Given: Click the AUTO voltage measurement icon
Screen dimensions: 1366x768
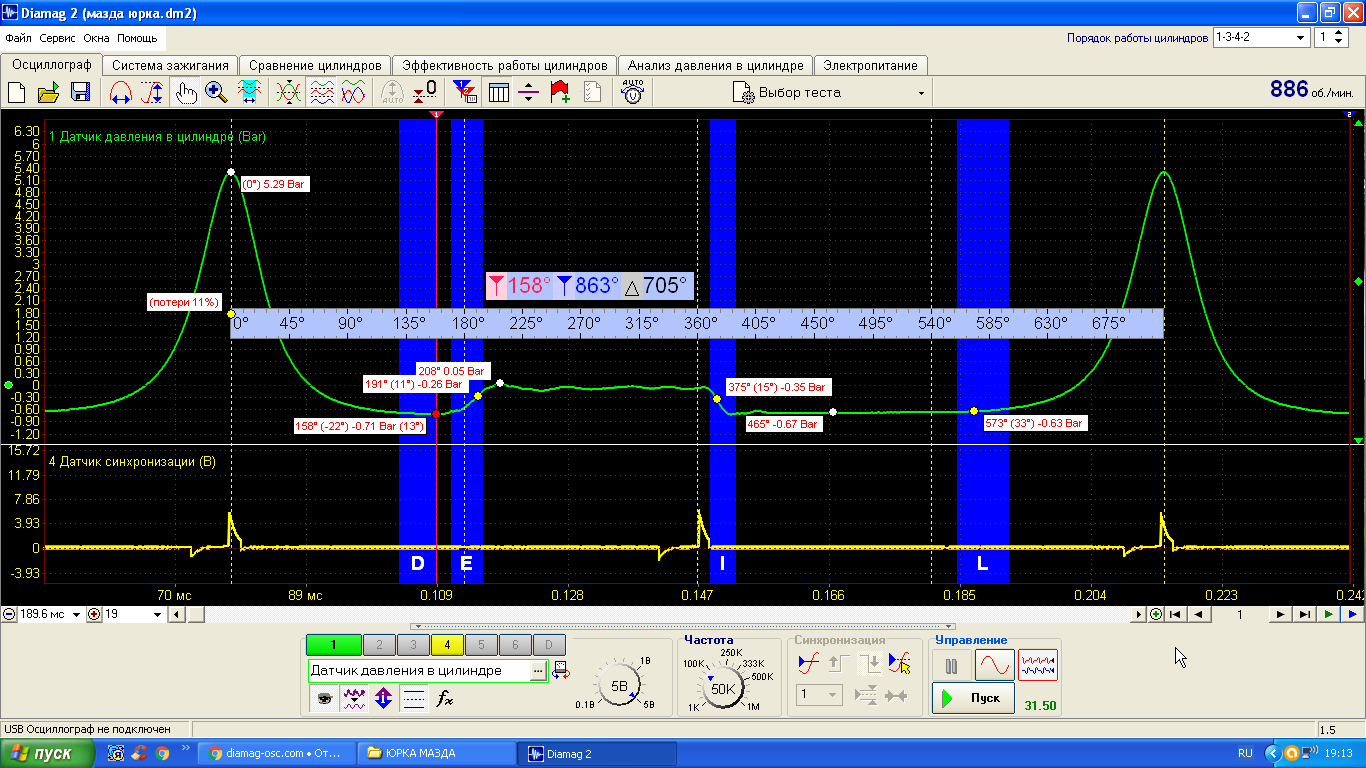Looking at the screenshot, I should pos(632,93).
